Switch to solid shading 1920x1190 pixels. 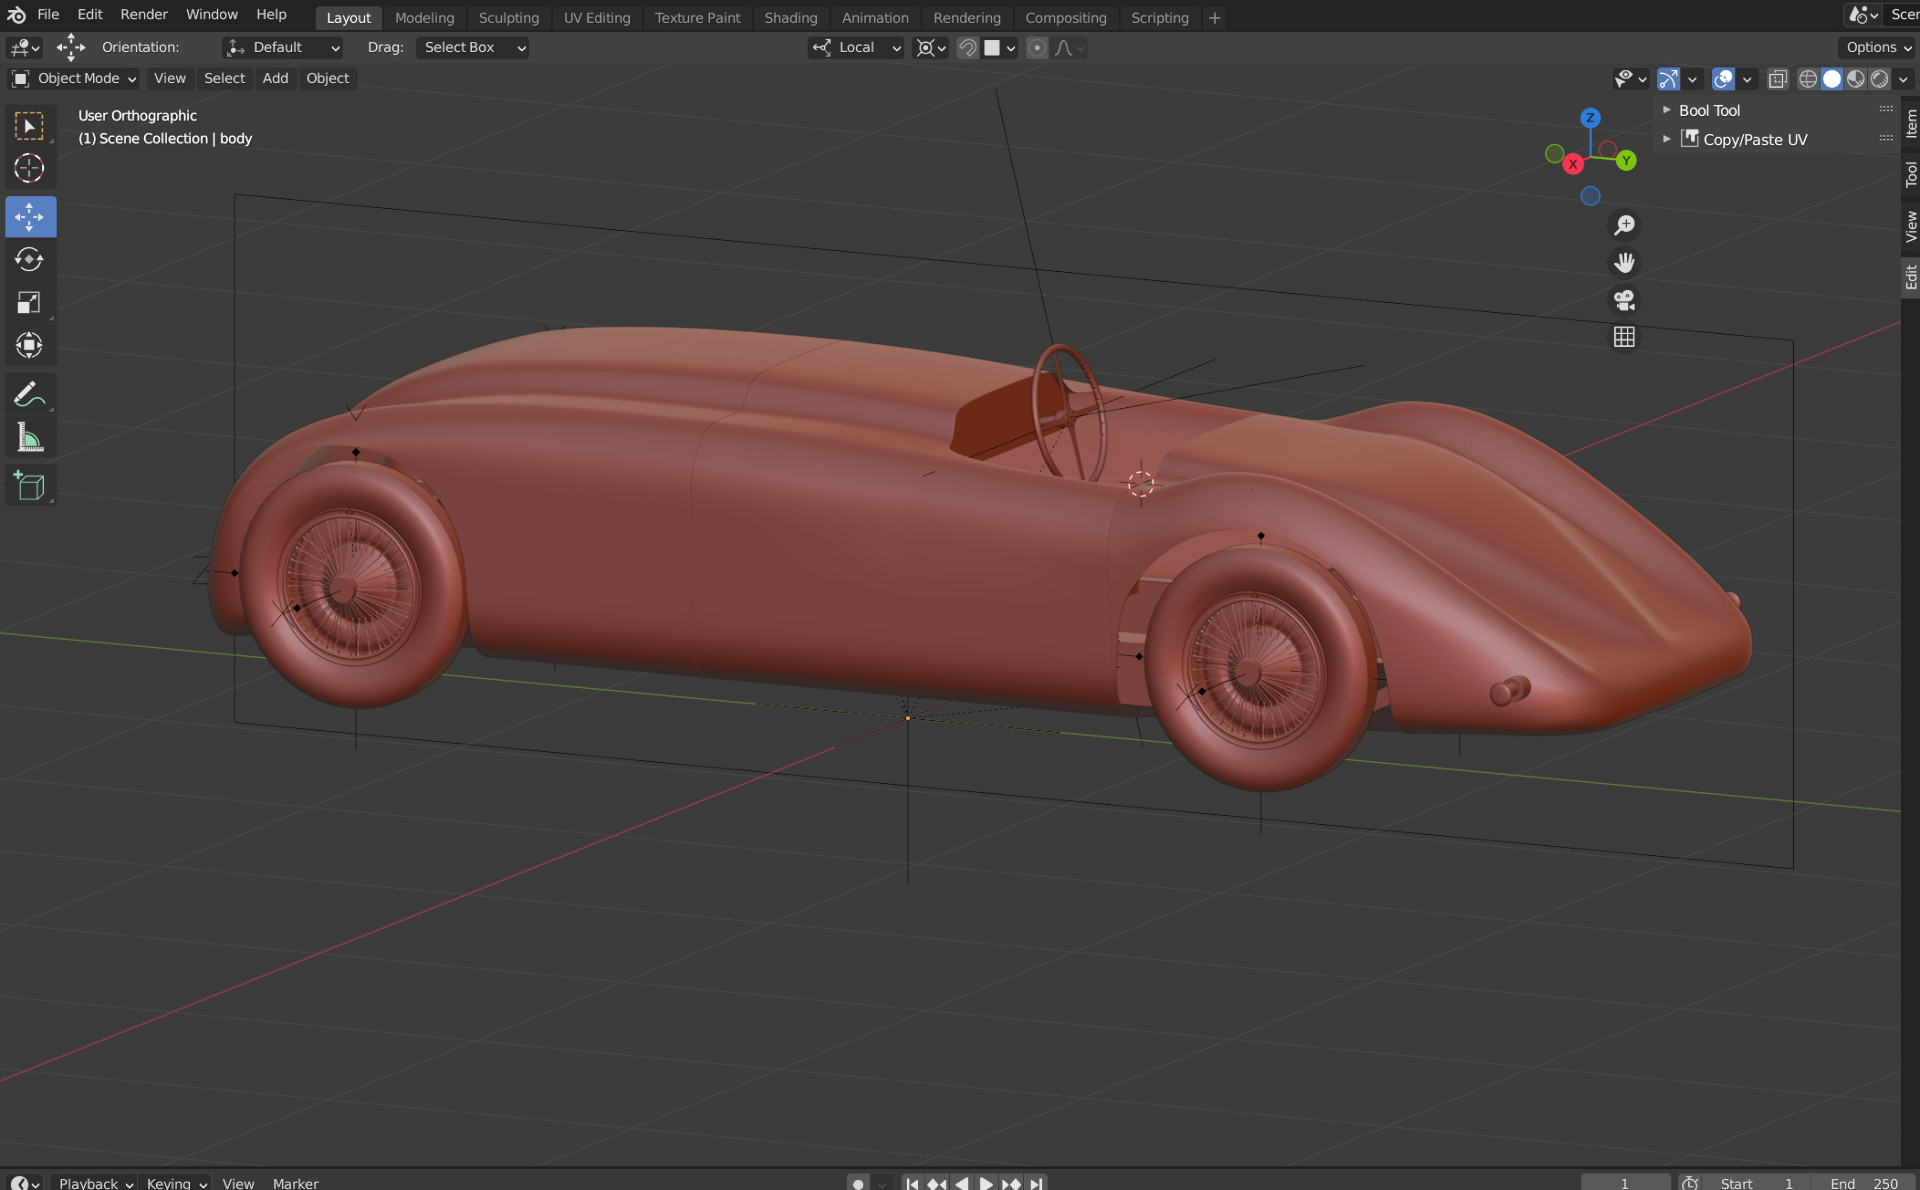pos(1832,79)
